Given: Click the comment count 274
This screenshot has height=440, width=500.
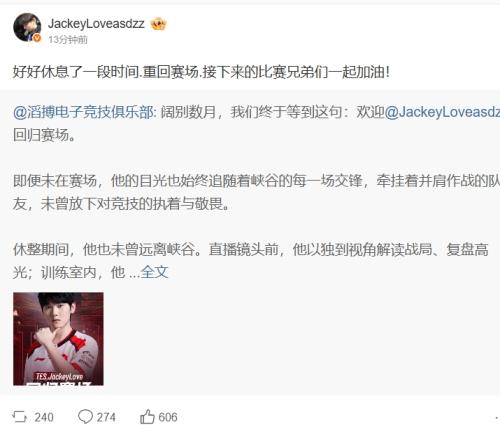Looking at the screenshot, I should pos(106,417).
